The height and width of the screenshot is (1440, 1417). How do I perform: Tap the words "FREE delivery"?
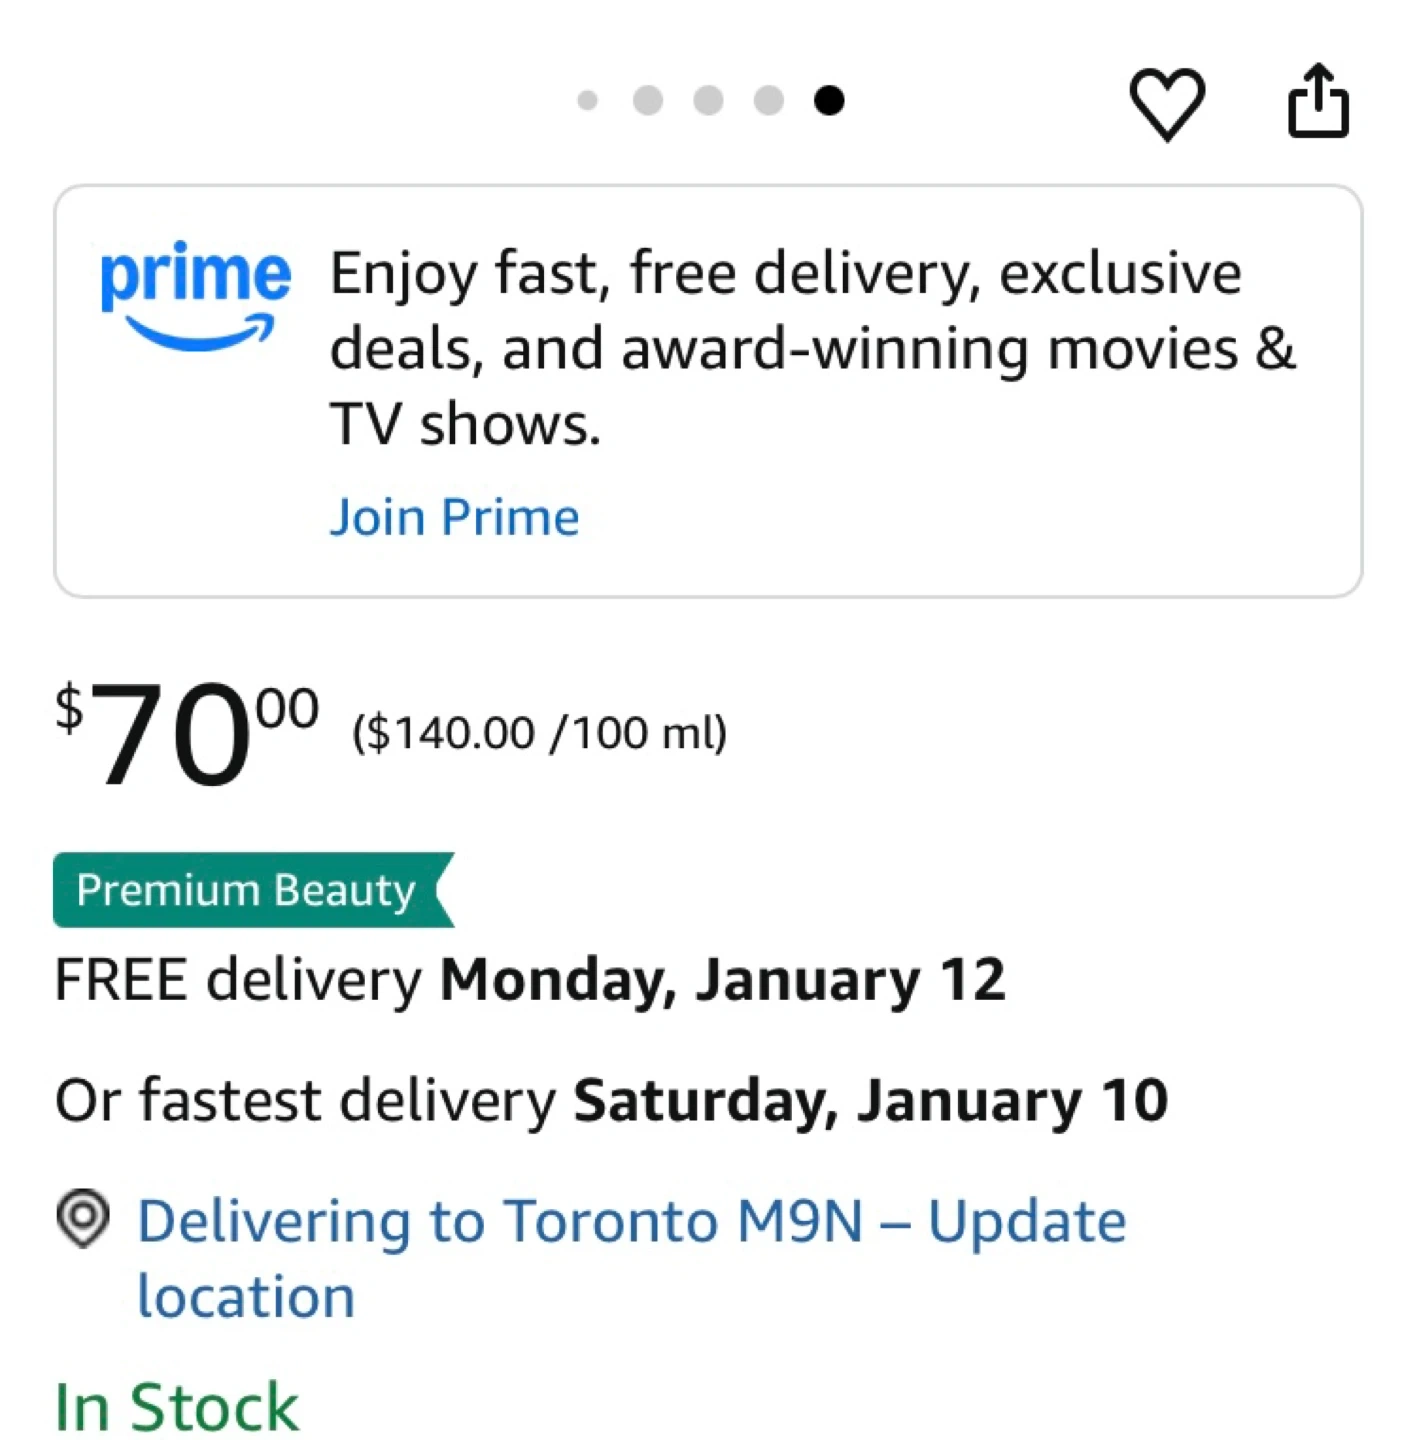(x=238, y=979)
